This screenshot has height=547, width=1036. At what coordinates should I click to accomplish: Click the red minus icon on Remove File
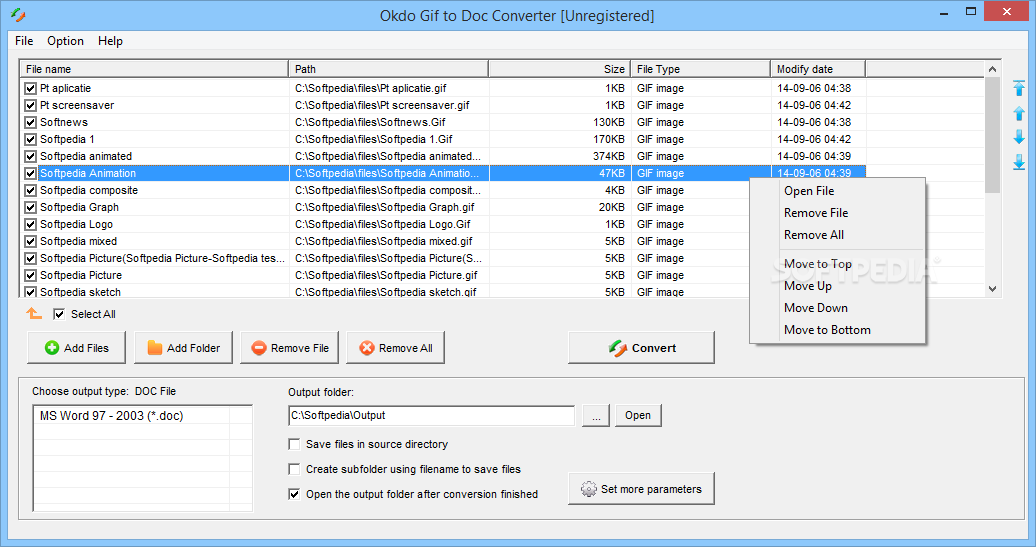(x=259, y=347)
